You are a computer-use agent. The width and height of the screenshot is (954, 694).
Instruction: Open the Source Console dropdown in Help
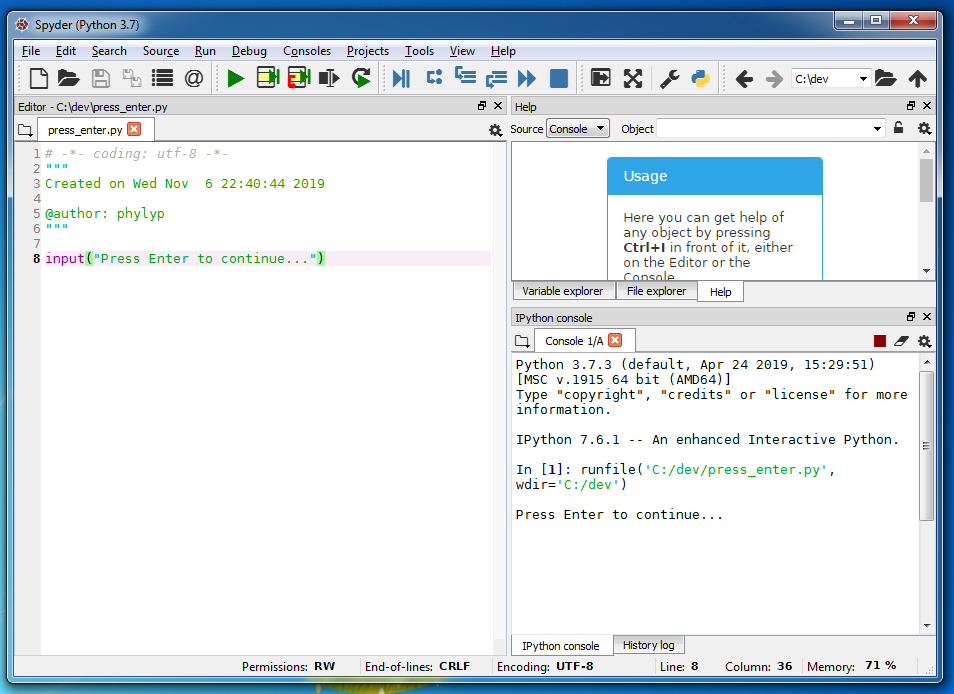pos(577,129)
